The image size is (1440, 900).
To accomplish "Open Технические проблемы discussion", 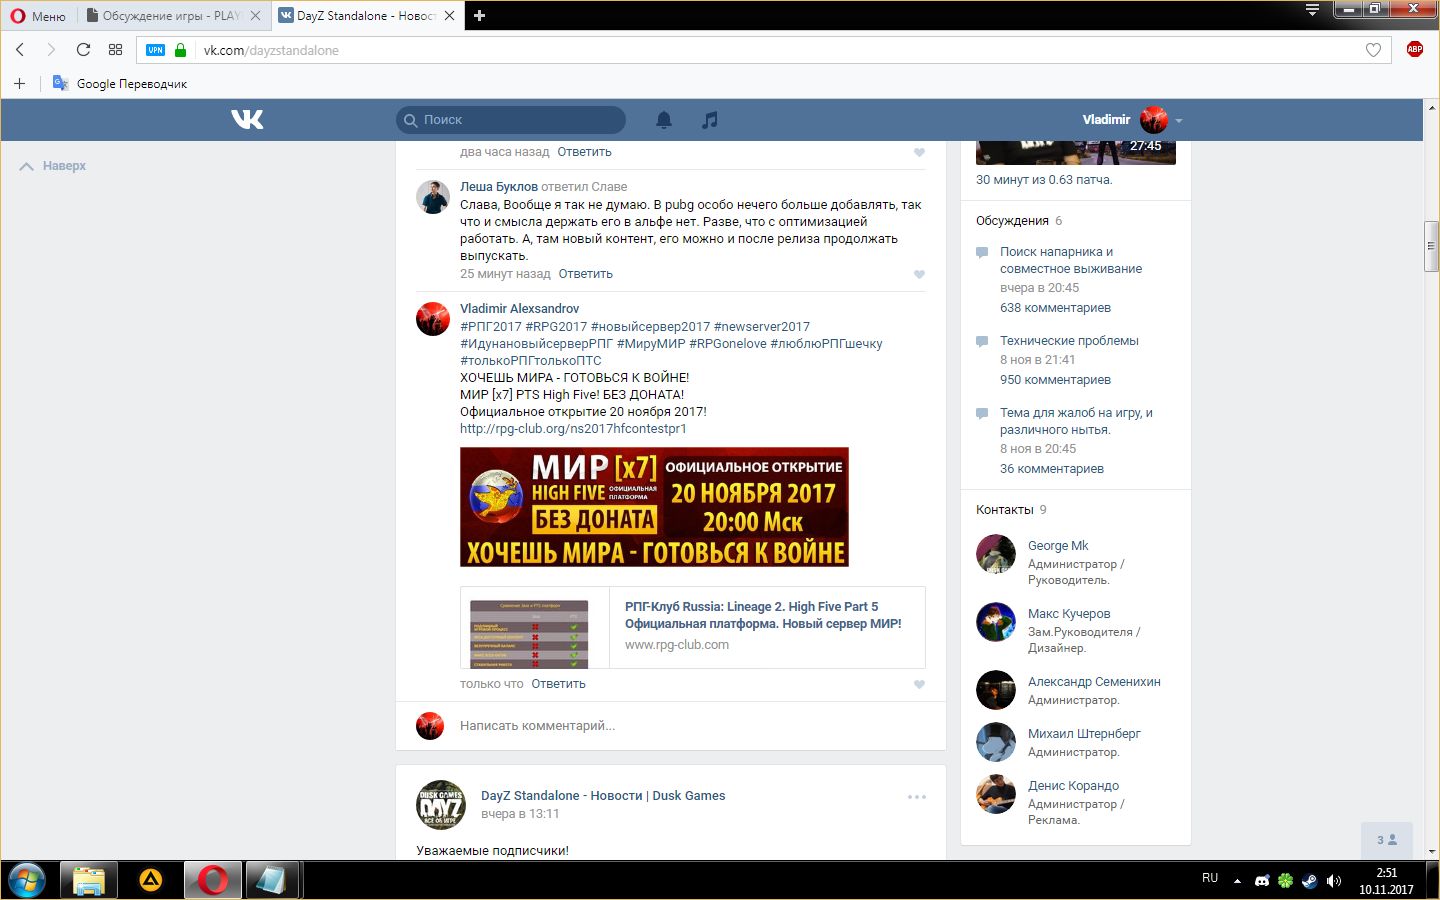I will coord(1069,341).
